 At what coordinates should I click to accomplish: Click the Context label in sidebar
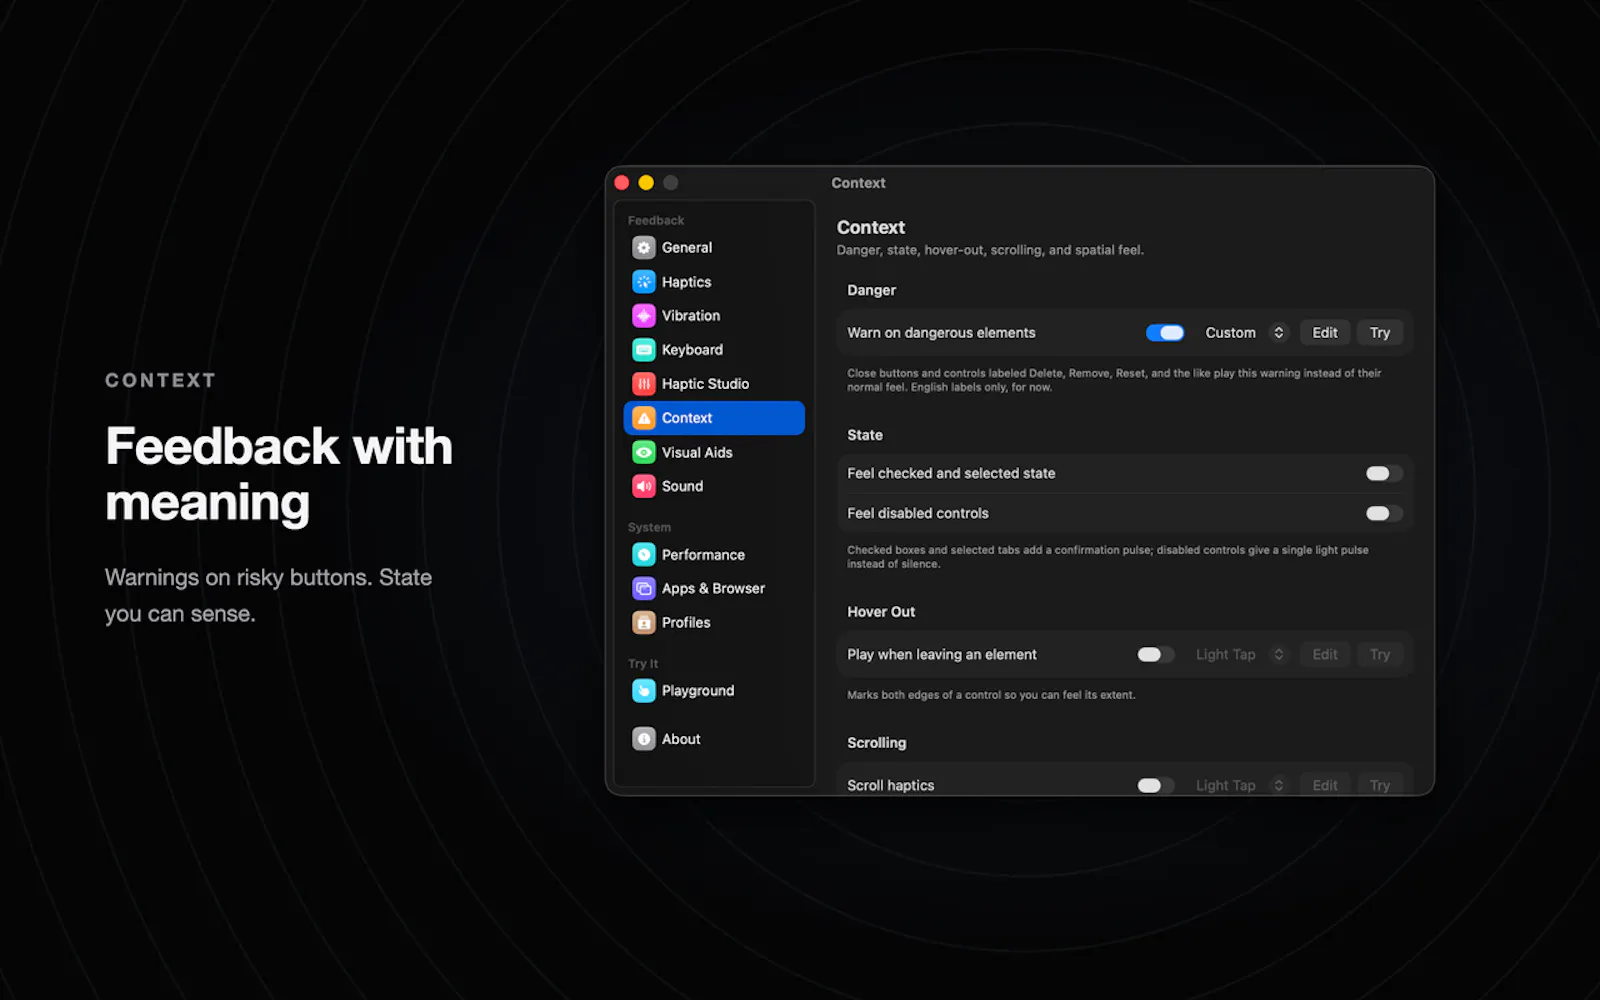pyautogui.click(x=687, y=418)
